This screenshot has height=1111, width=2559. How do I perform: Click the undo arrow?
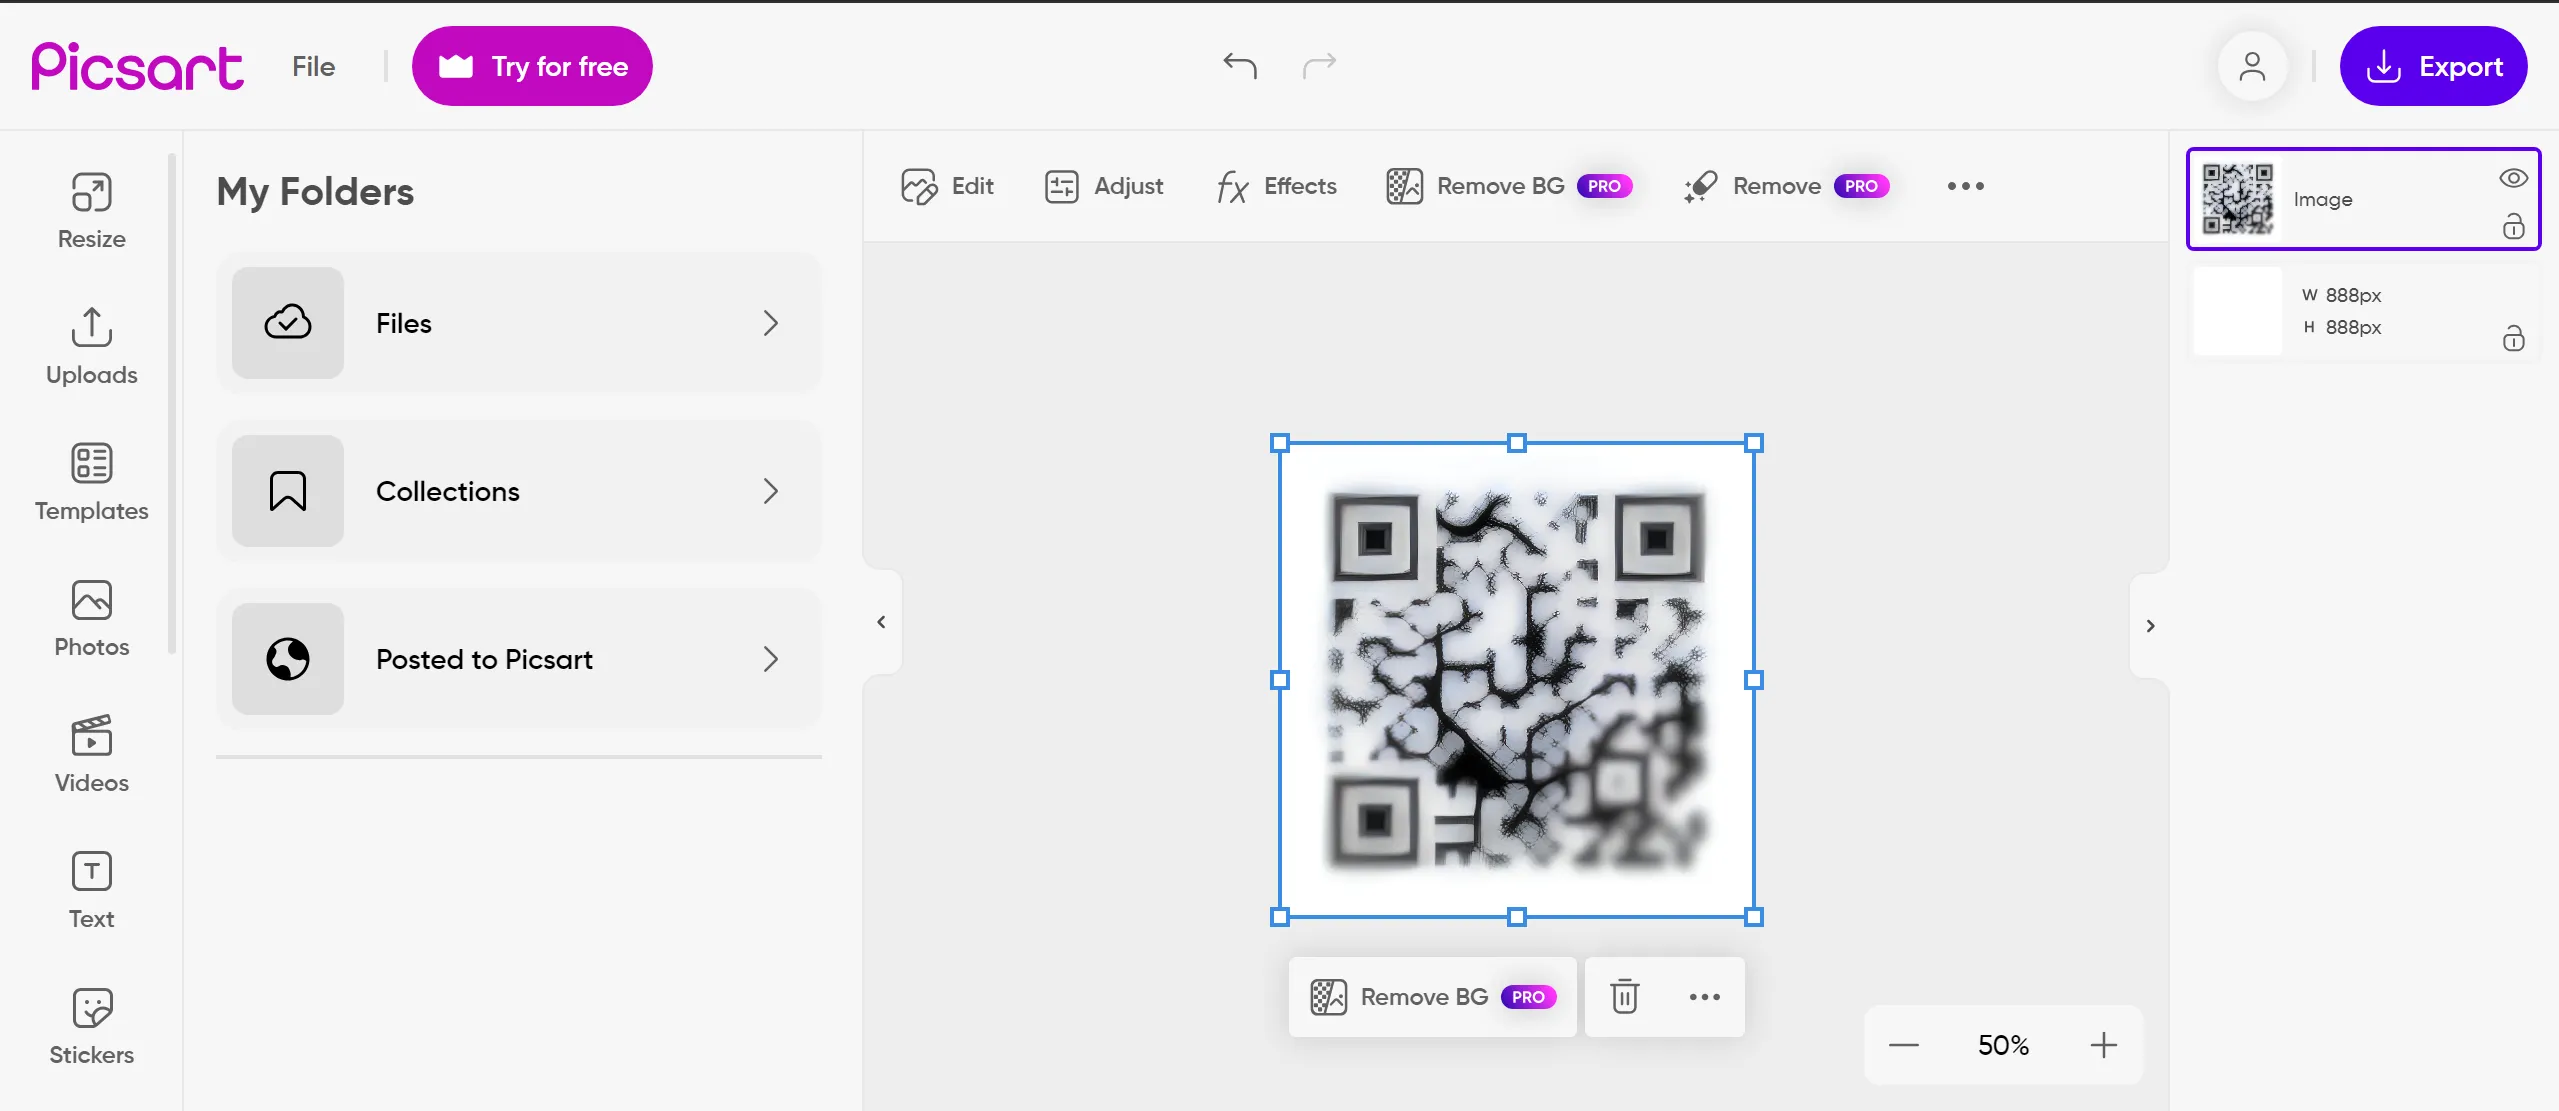[x=1239, y=66]
